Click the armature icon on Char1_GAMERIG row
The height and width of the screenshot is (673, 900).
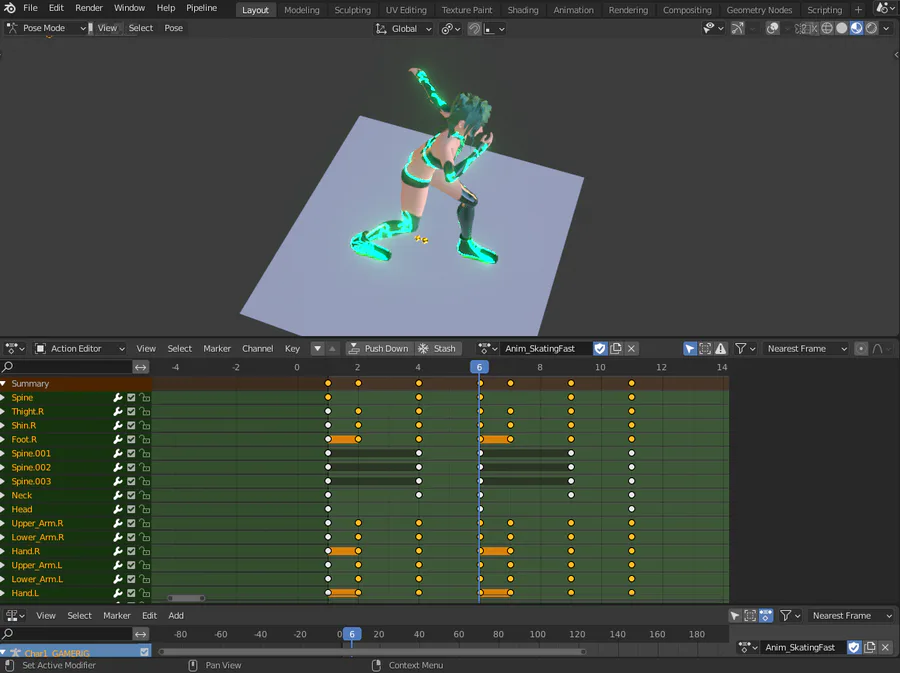point(16,653)
